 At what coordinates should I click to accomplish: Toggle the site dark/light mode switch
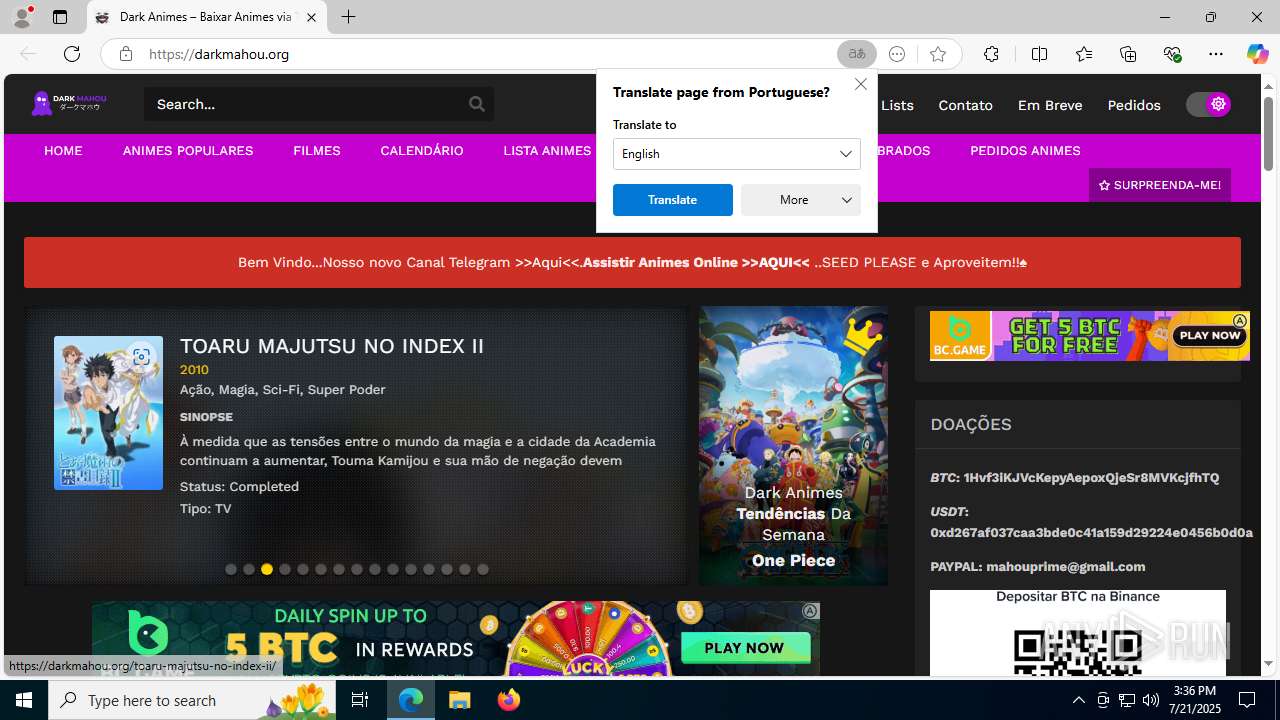pyautogui.click(x=1208, y=104)
